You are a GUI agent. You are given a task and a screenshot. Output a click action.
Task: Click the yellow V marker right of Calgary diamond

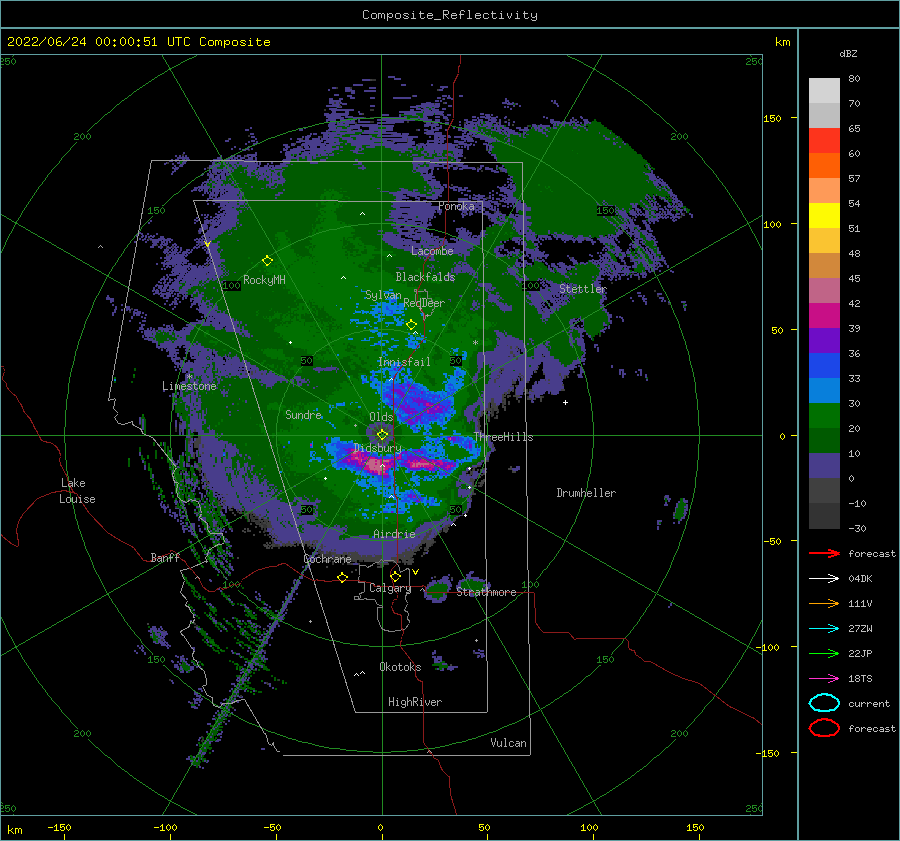(x=415, y=572)
